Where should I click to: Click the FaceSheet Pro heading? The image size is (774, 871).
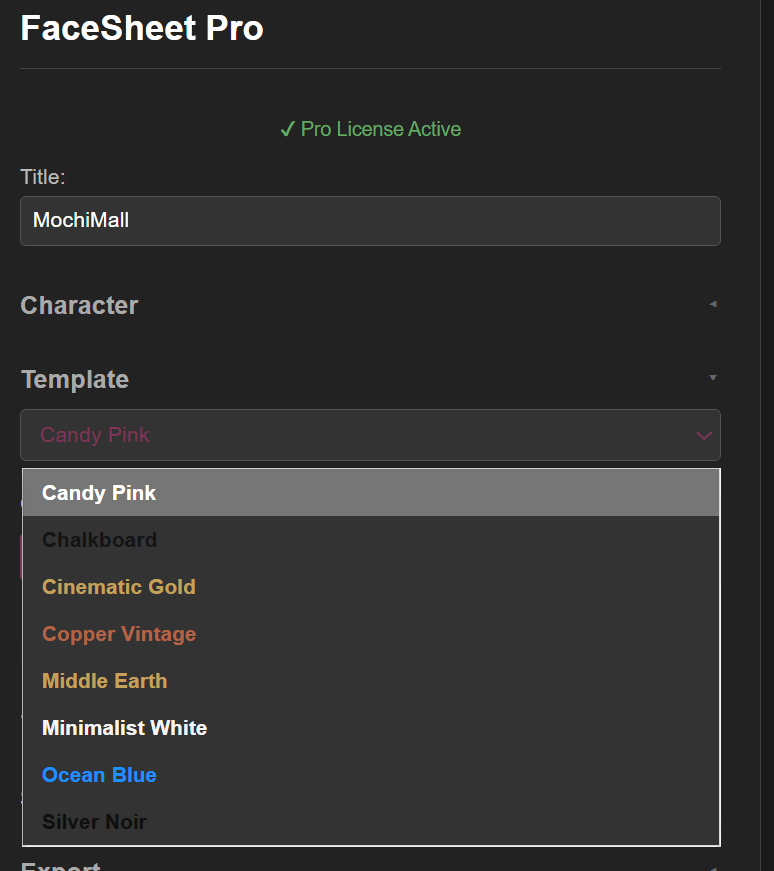pos(141,28)
